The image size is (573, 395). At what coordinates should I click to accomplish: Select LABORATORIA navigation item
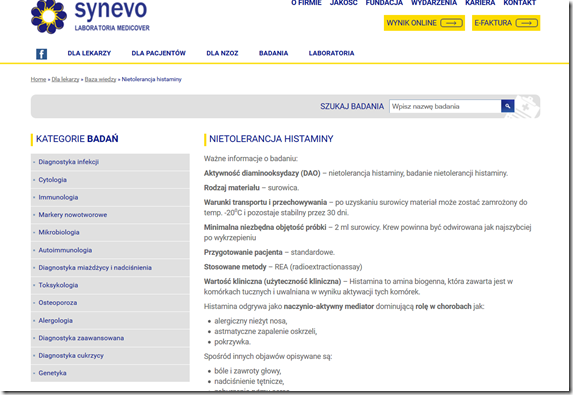(x=331, y=53)
